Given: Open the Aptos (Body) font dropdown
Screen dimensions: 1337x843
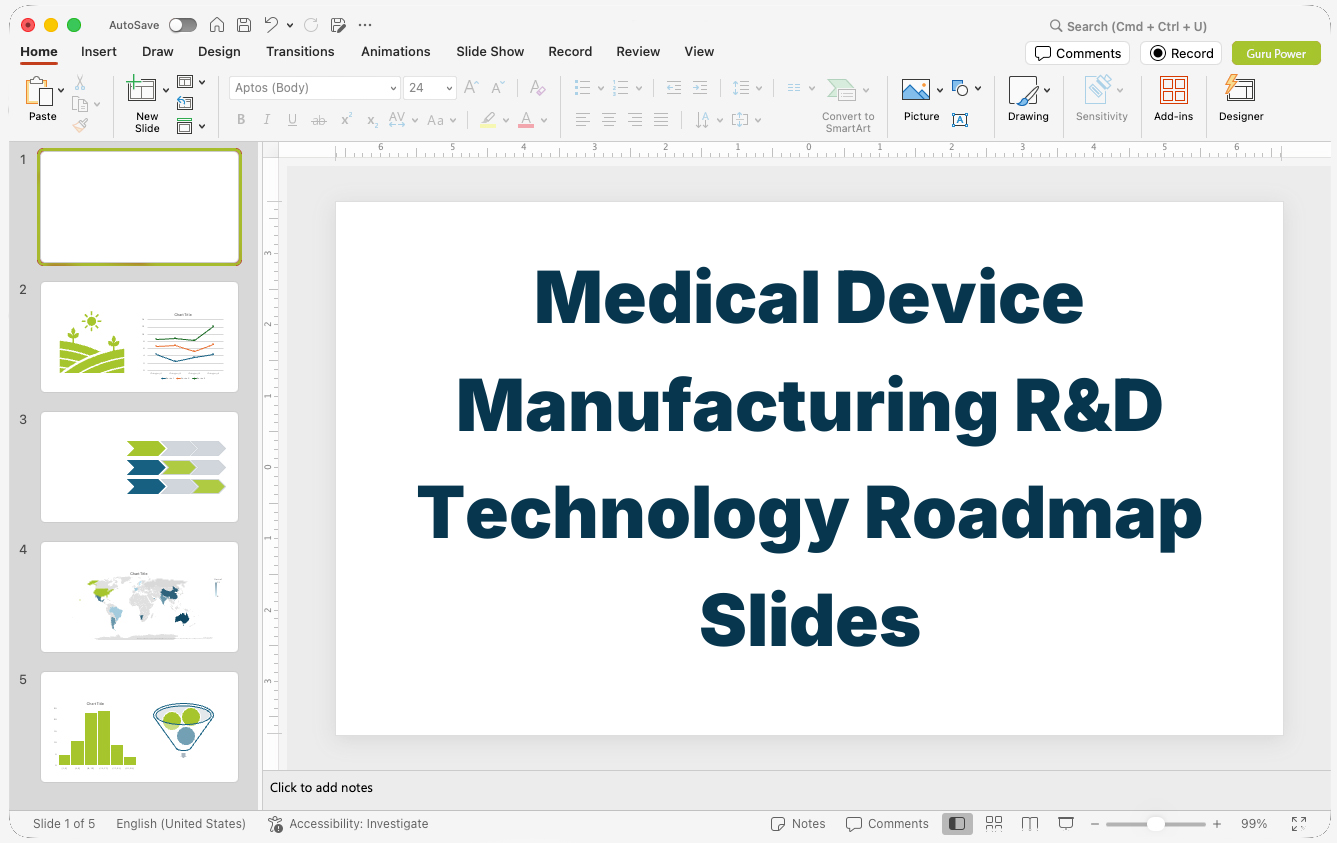Looking at the screenshot, I should coord(393,88).
